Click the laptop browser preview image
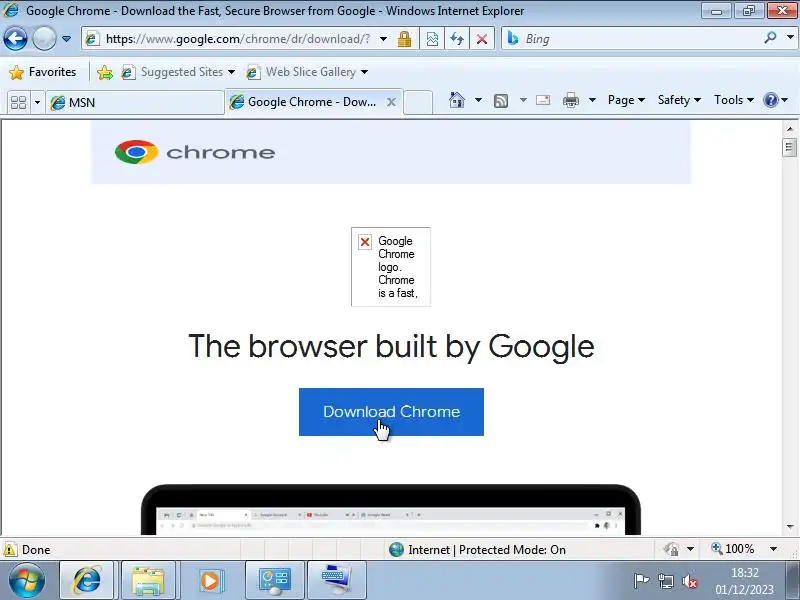 click(x=391, y=510)
